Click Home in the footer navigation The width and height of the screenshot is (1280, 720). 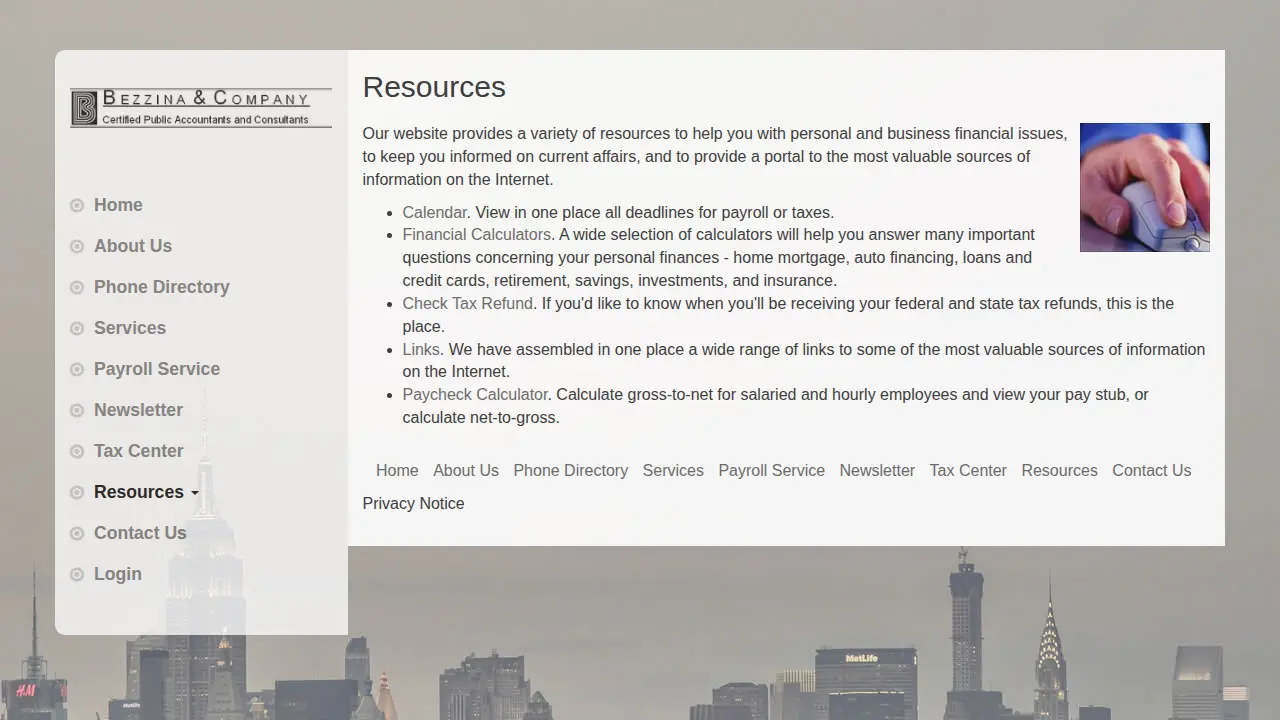(x=397, y=470)
